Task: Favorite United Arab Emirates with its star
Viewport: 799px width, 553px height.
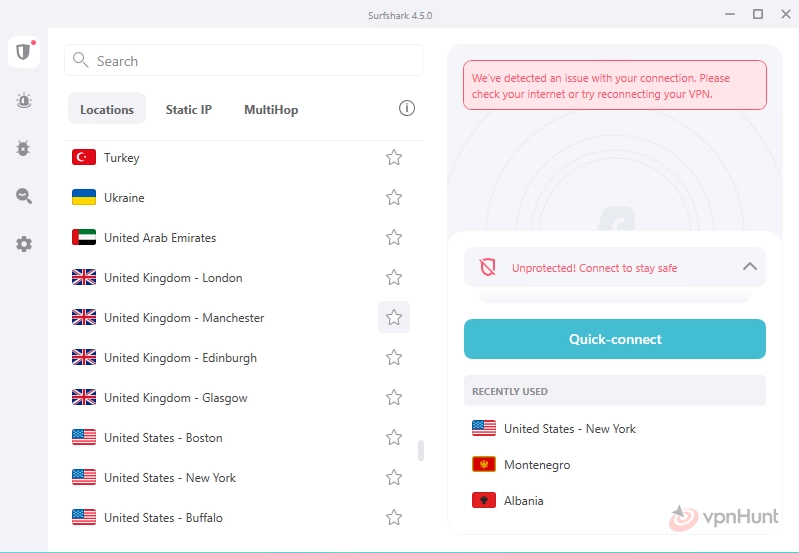Action: (x=394, y=238)
